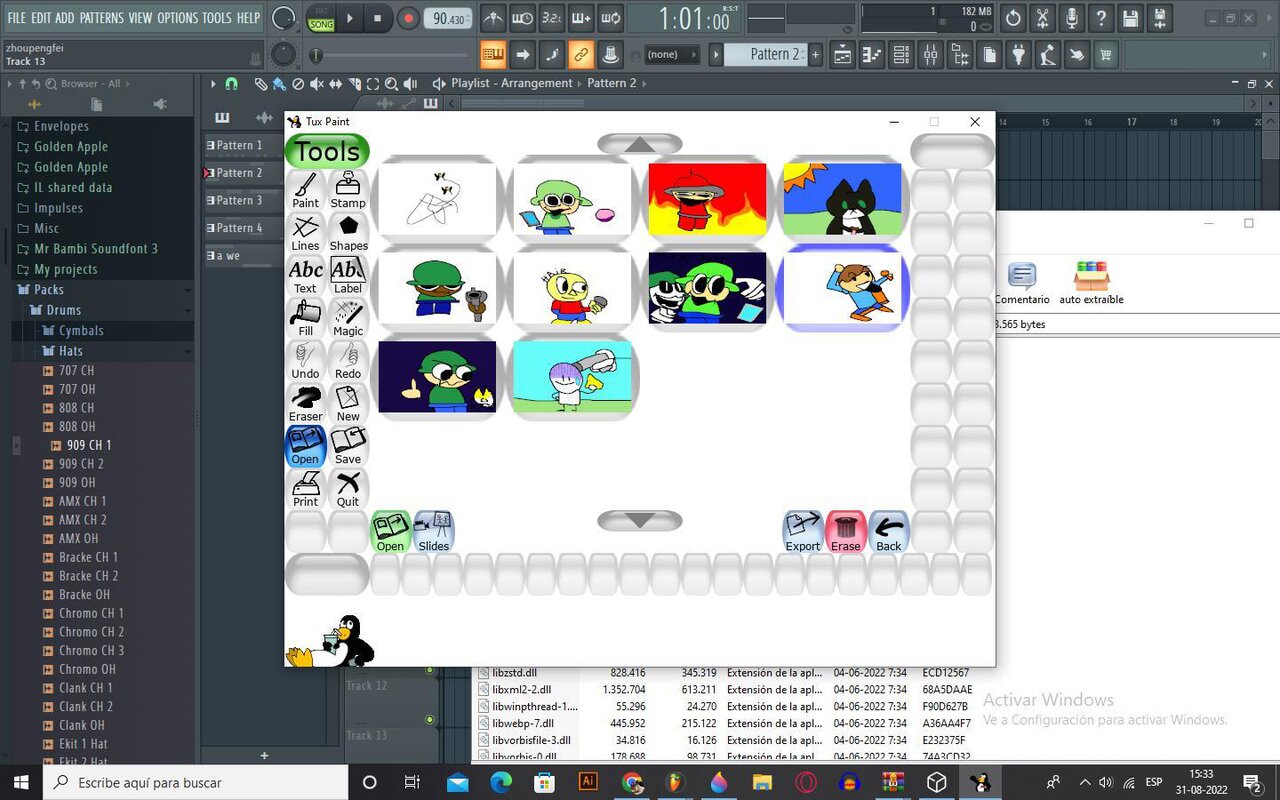Collapse the Drums folder in browser
Viewport: 1280px width, 800px height.
point(64,310)
